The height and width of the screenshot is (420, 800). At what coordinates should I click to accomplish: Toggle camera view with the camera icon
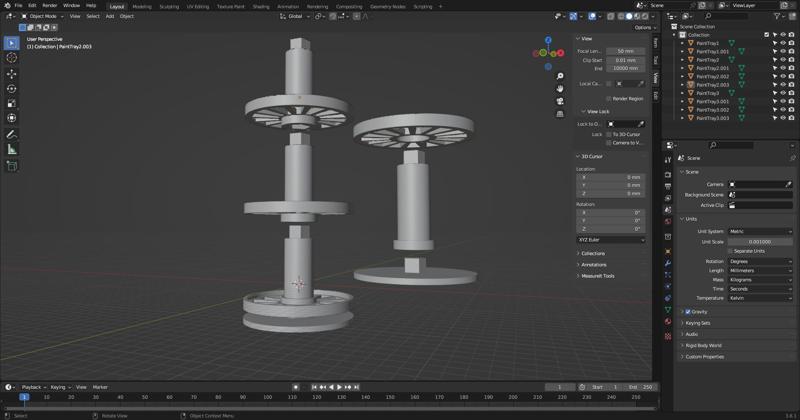(x=561, y=101)
